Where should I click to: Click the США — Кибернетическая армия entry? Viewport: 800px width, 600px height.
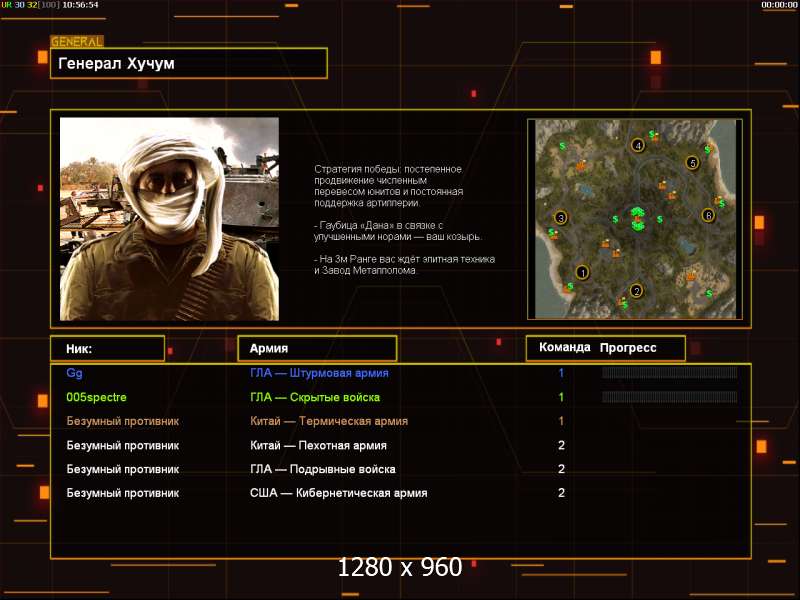click(x=338, y=493)
